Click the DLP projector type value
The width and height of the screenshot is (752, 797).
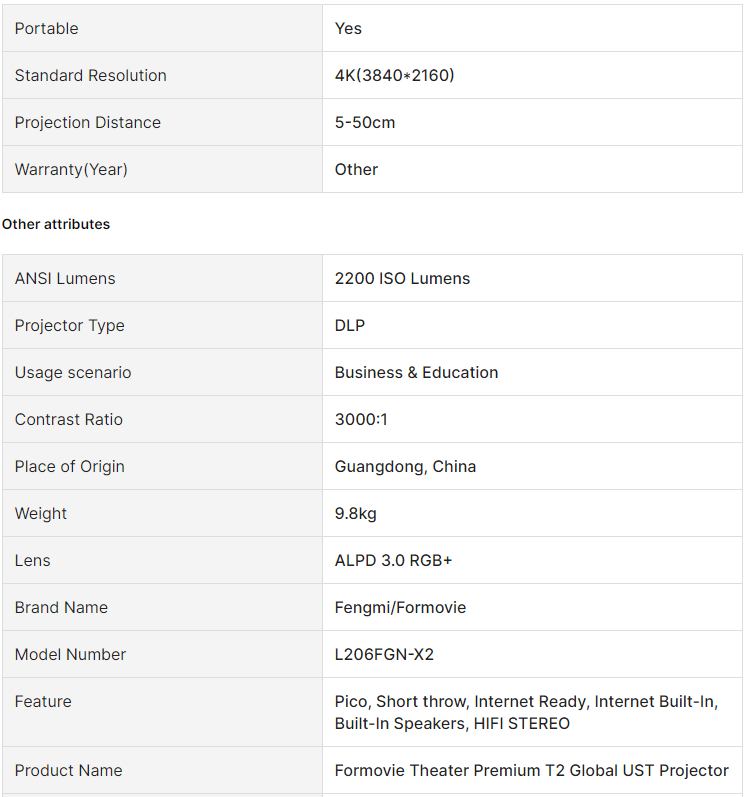(350, 325)
